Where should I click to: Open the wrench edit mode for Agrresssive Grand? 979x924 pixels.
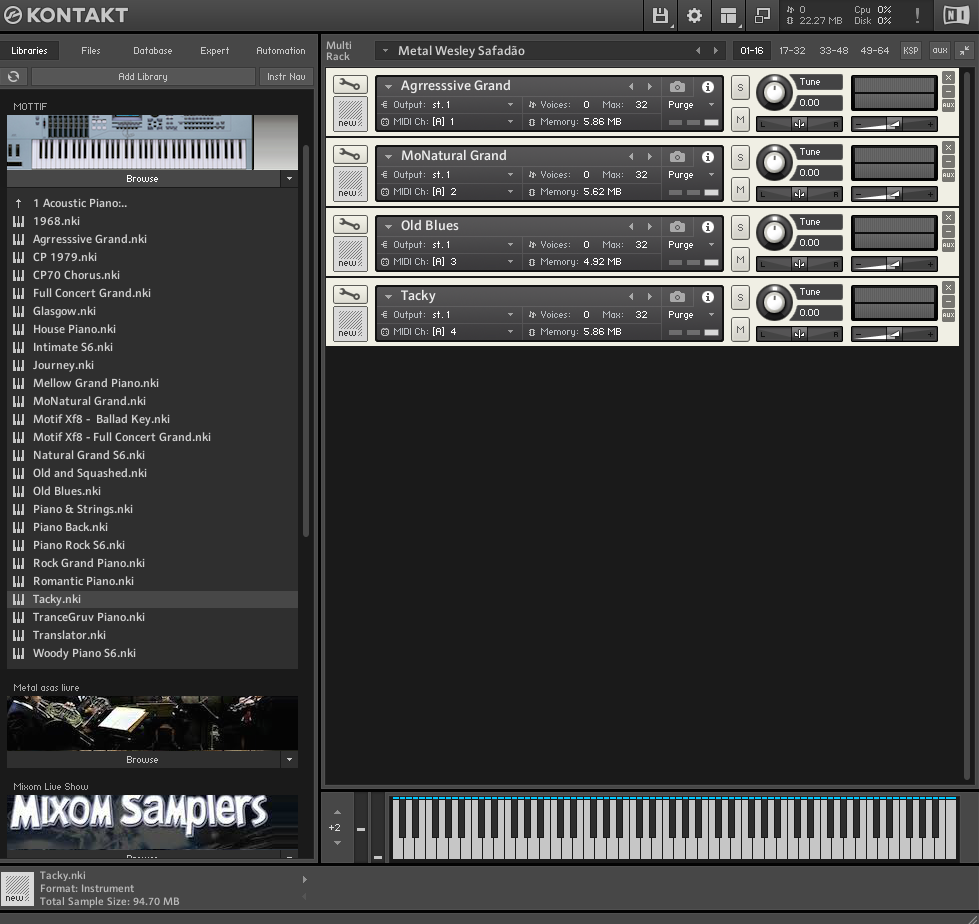(350, 84)
